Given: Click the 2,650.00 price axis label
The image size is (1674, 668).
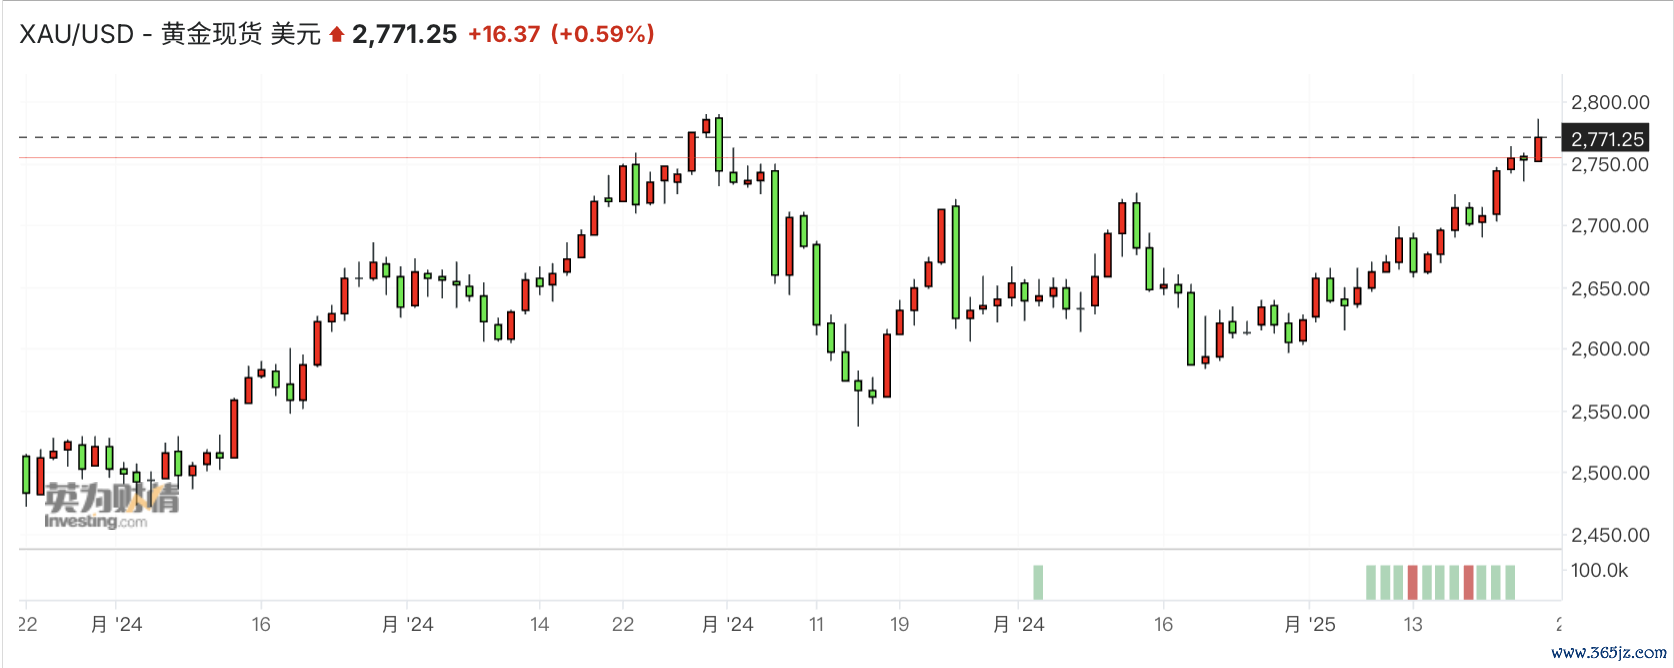Looking at the screenshot, I should pyautogui.click(x=1610, y=288).
